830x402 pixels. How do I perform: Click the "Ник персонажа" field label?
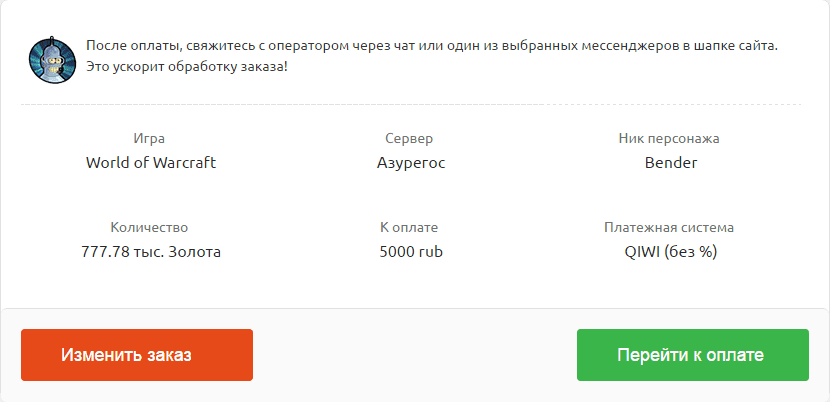pos(669,139)
